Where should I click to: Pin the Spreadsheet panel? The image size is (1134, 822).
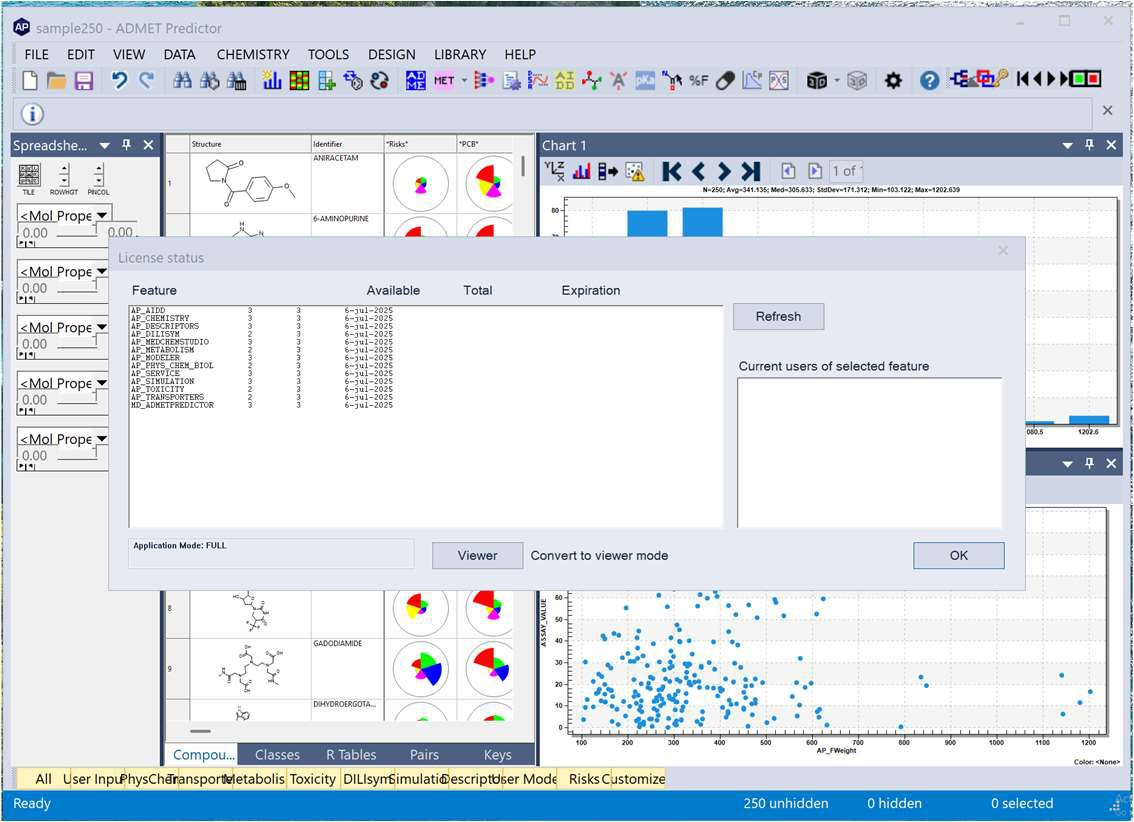tap(127, 145)
